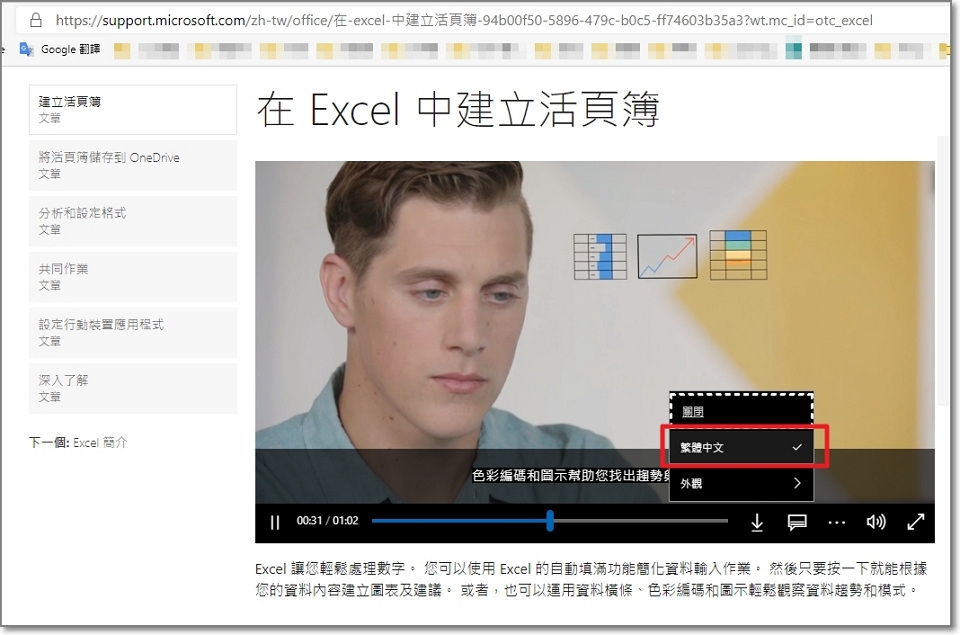This screenshot has width=960, height=635.
Task: Choose 繁體中文 caption language
Action: [741, 447]
